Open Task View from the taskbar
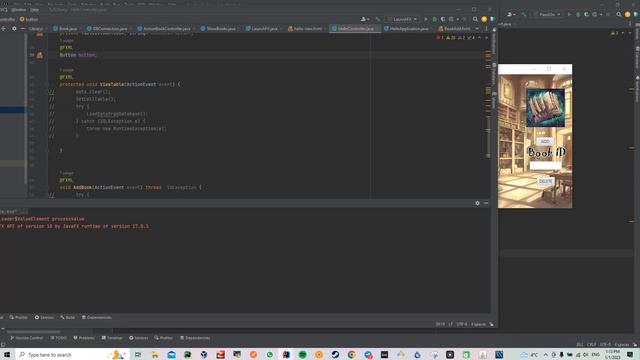The width and height of the screenshot is (640, 360). [x=138, y=354]
